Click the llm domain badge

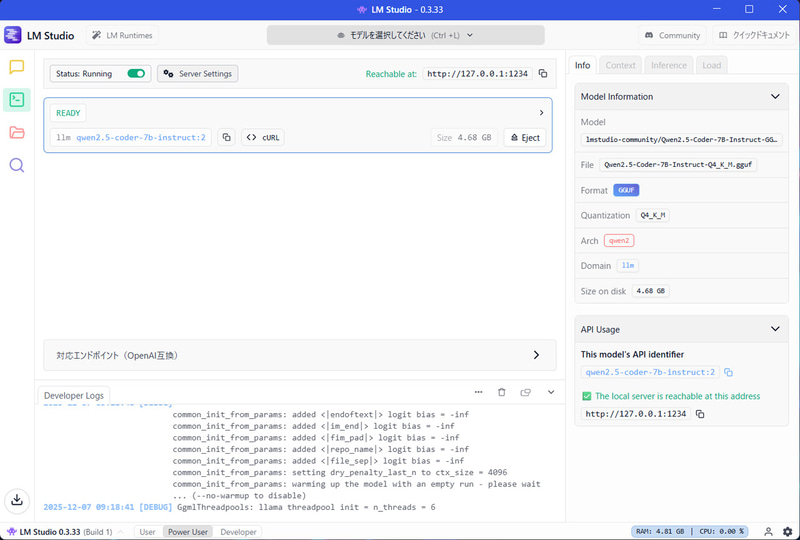[628, 265]
